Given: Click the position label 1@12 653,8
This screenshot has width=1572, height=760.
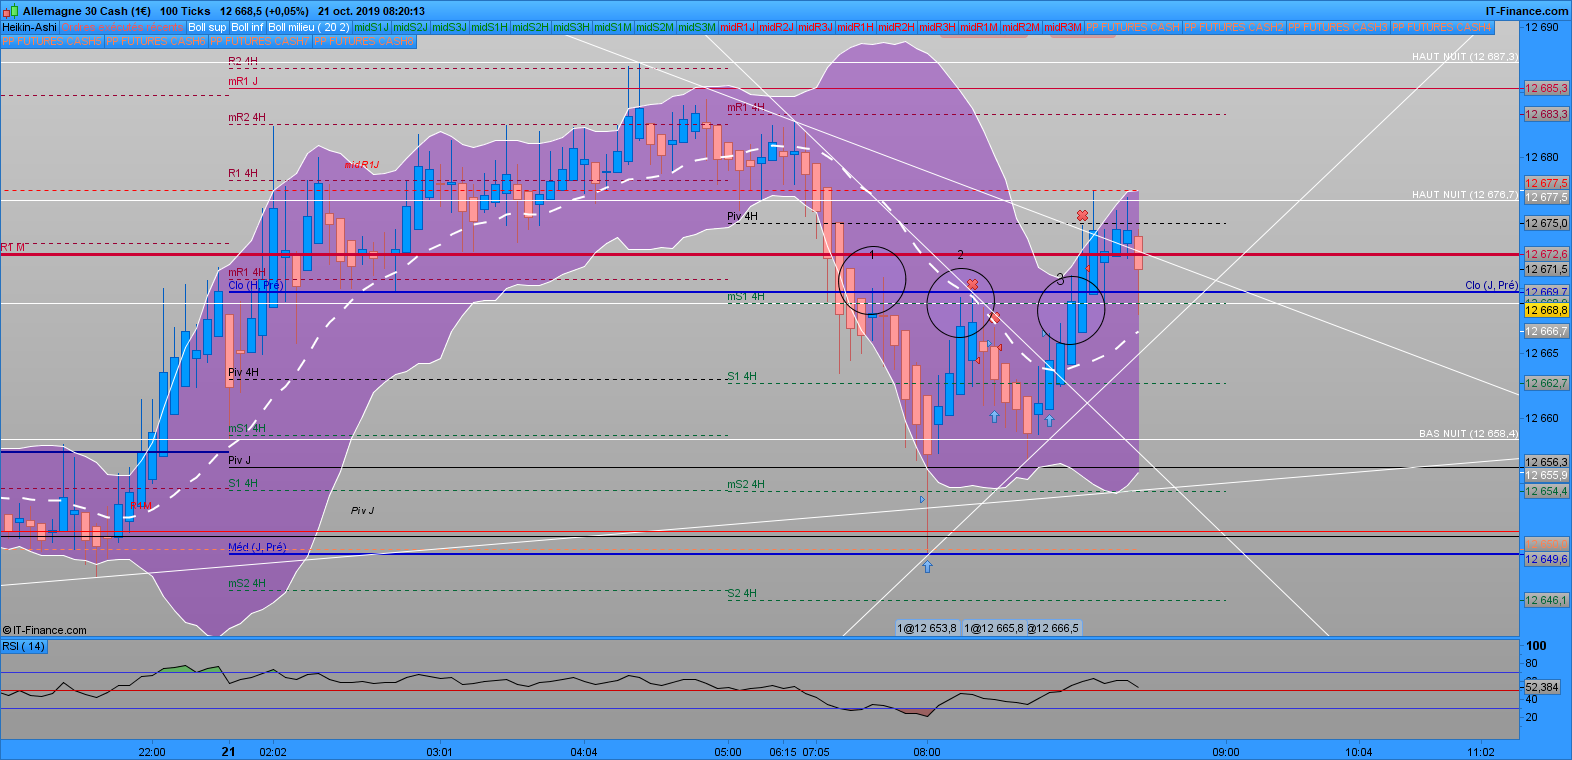Looking at the screenshot, I should (x=927, y=628).
